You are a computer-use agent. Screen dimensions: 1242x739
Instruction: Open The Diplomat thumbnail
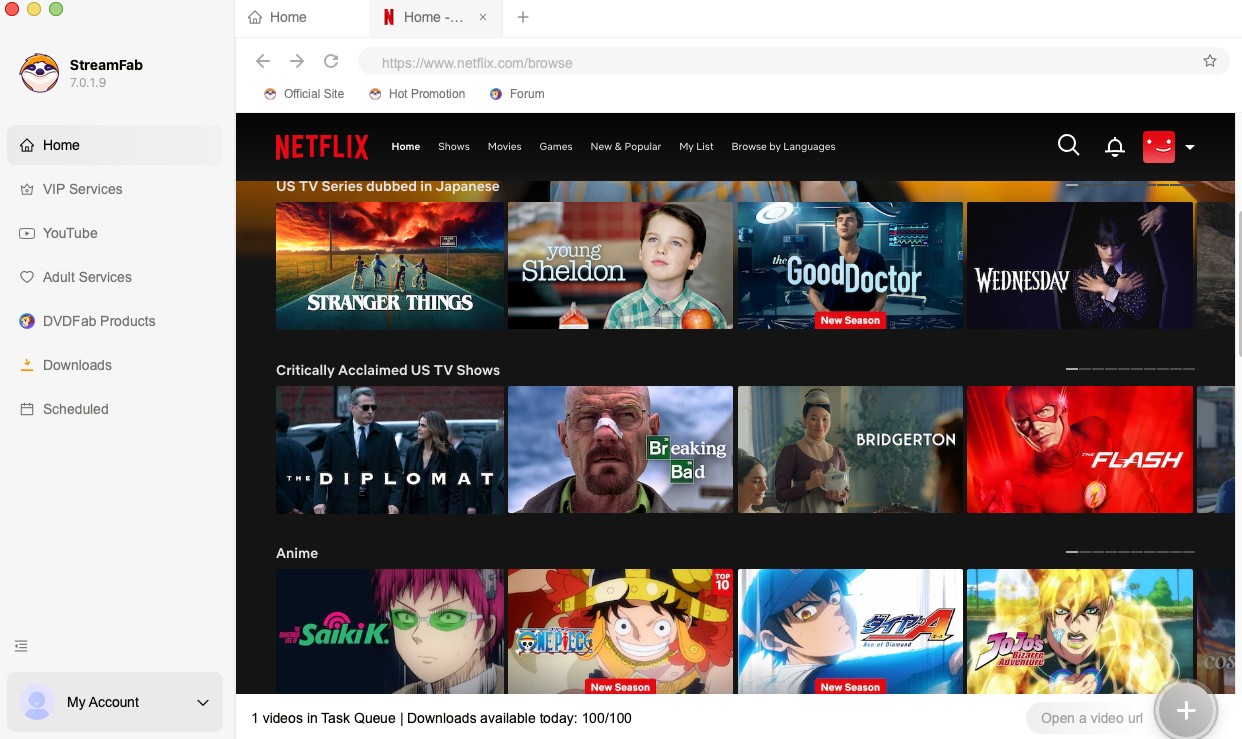point(390,450)
